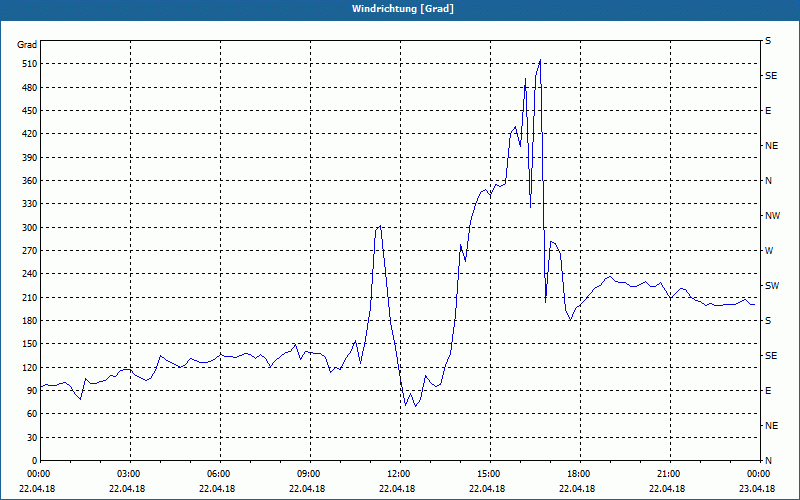
Task: Select the 360 y-axis label
Action: tap(30, 181)
